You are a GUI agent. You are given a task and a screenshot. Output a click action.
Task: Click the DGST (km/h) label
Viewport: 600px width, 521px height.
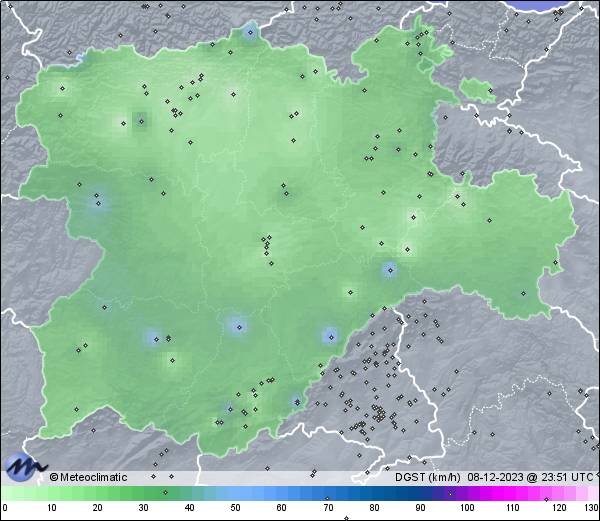coord(428,477)
